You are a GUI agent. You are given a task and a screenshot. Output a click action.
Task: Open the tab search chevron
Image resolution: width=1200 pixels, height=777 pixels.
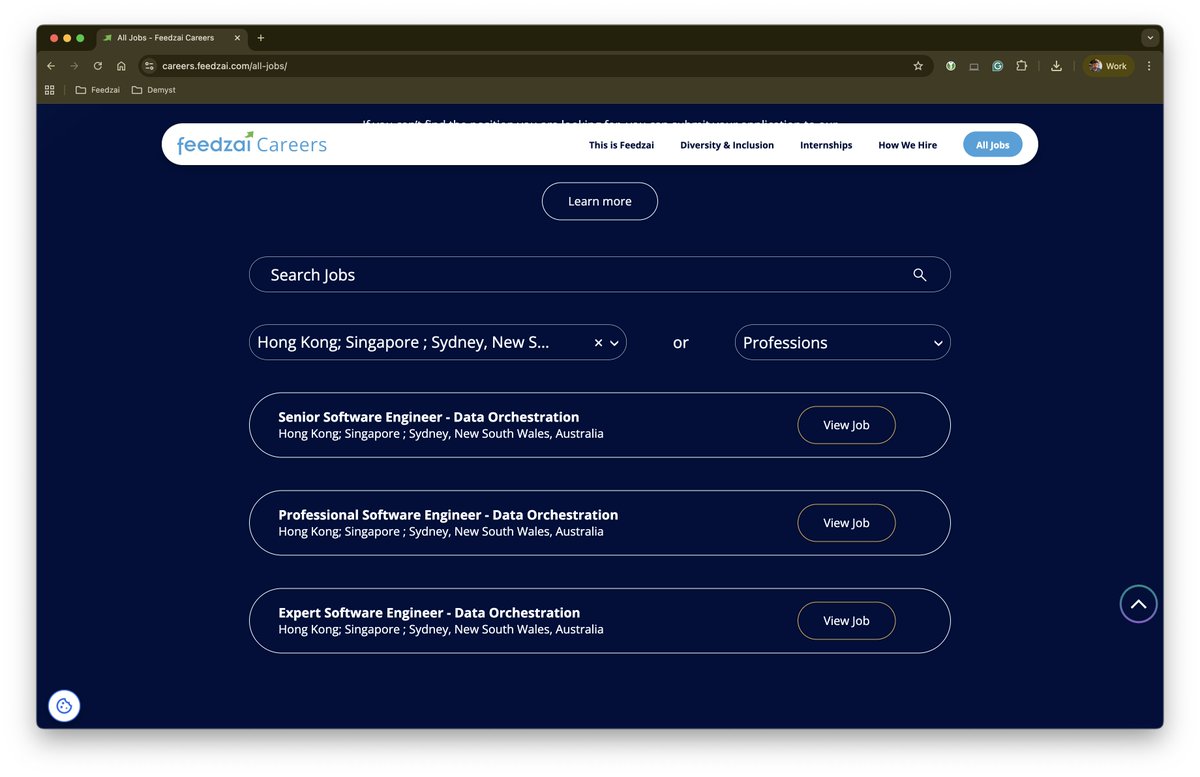click(1150, 38)
